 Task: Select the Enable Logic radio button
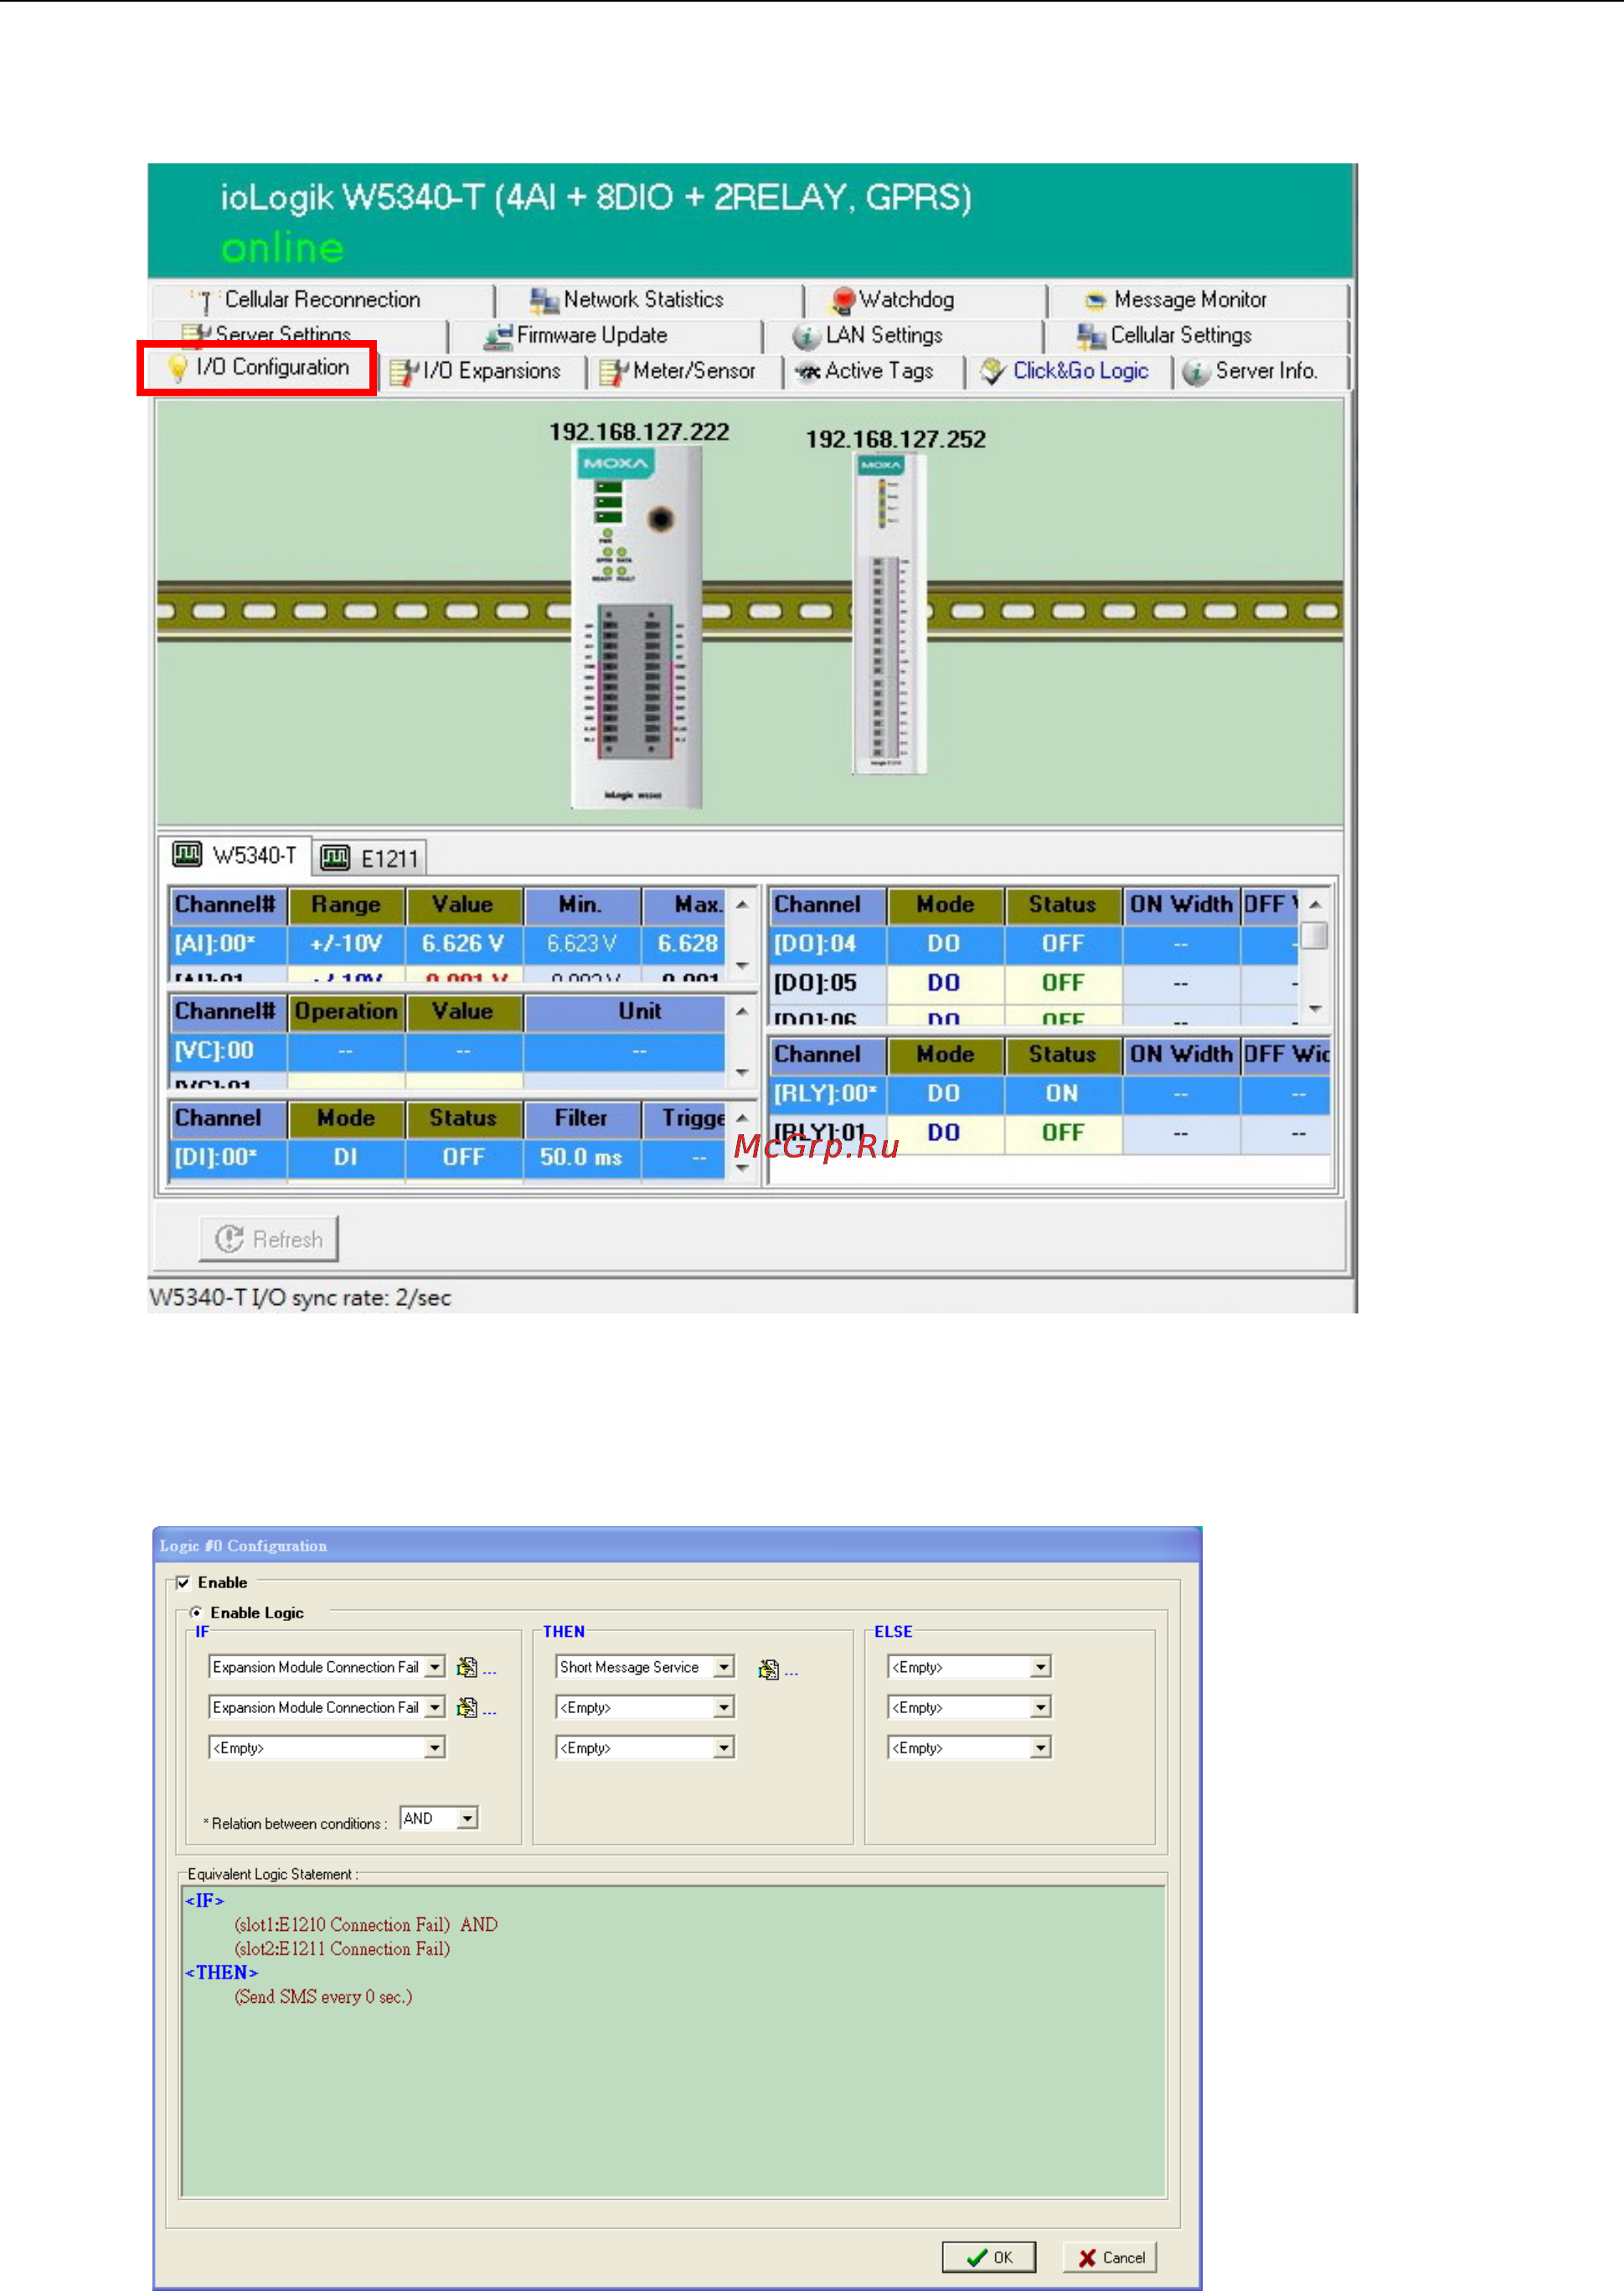coord(196,1613)
